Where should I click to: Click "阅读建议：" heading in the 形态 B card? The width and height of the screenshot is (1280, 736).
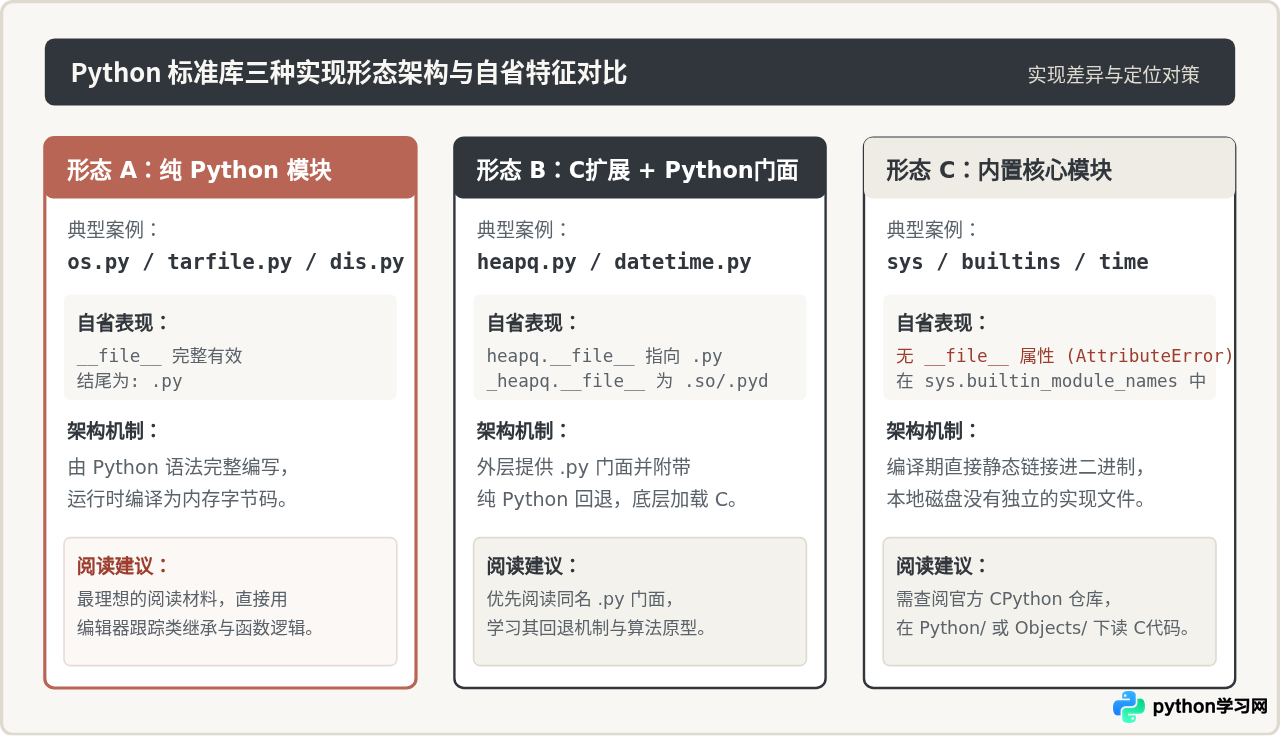coord(534,566)
